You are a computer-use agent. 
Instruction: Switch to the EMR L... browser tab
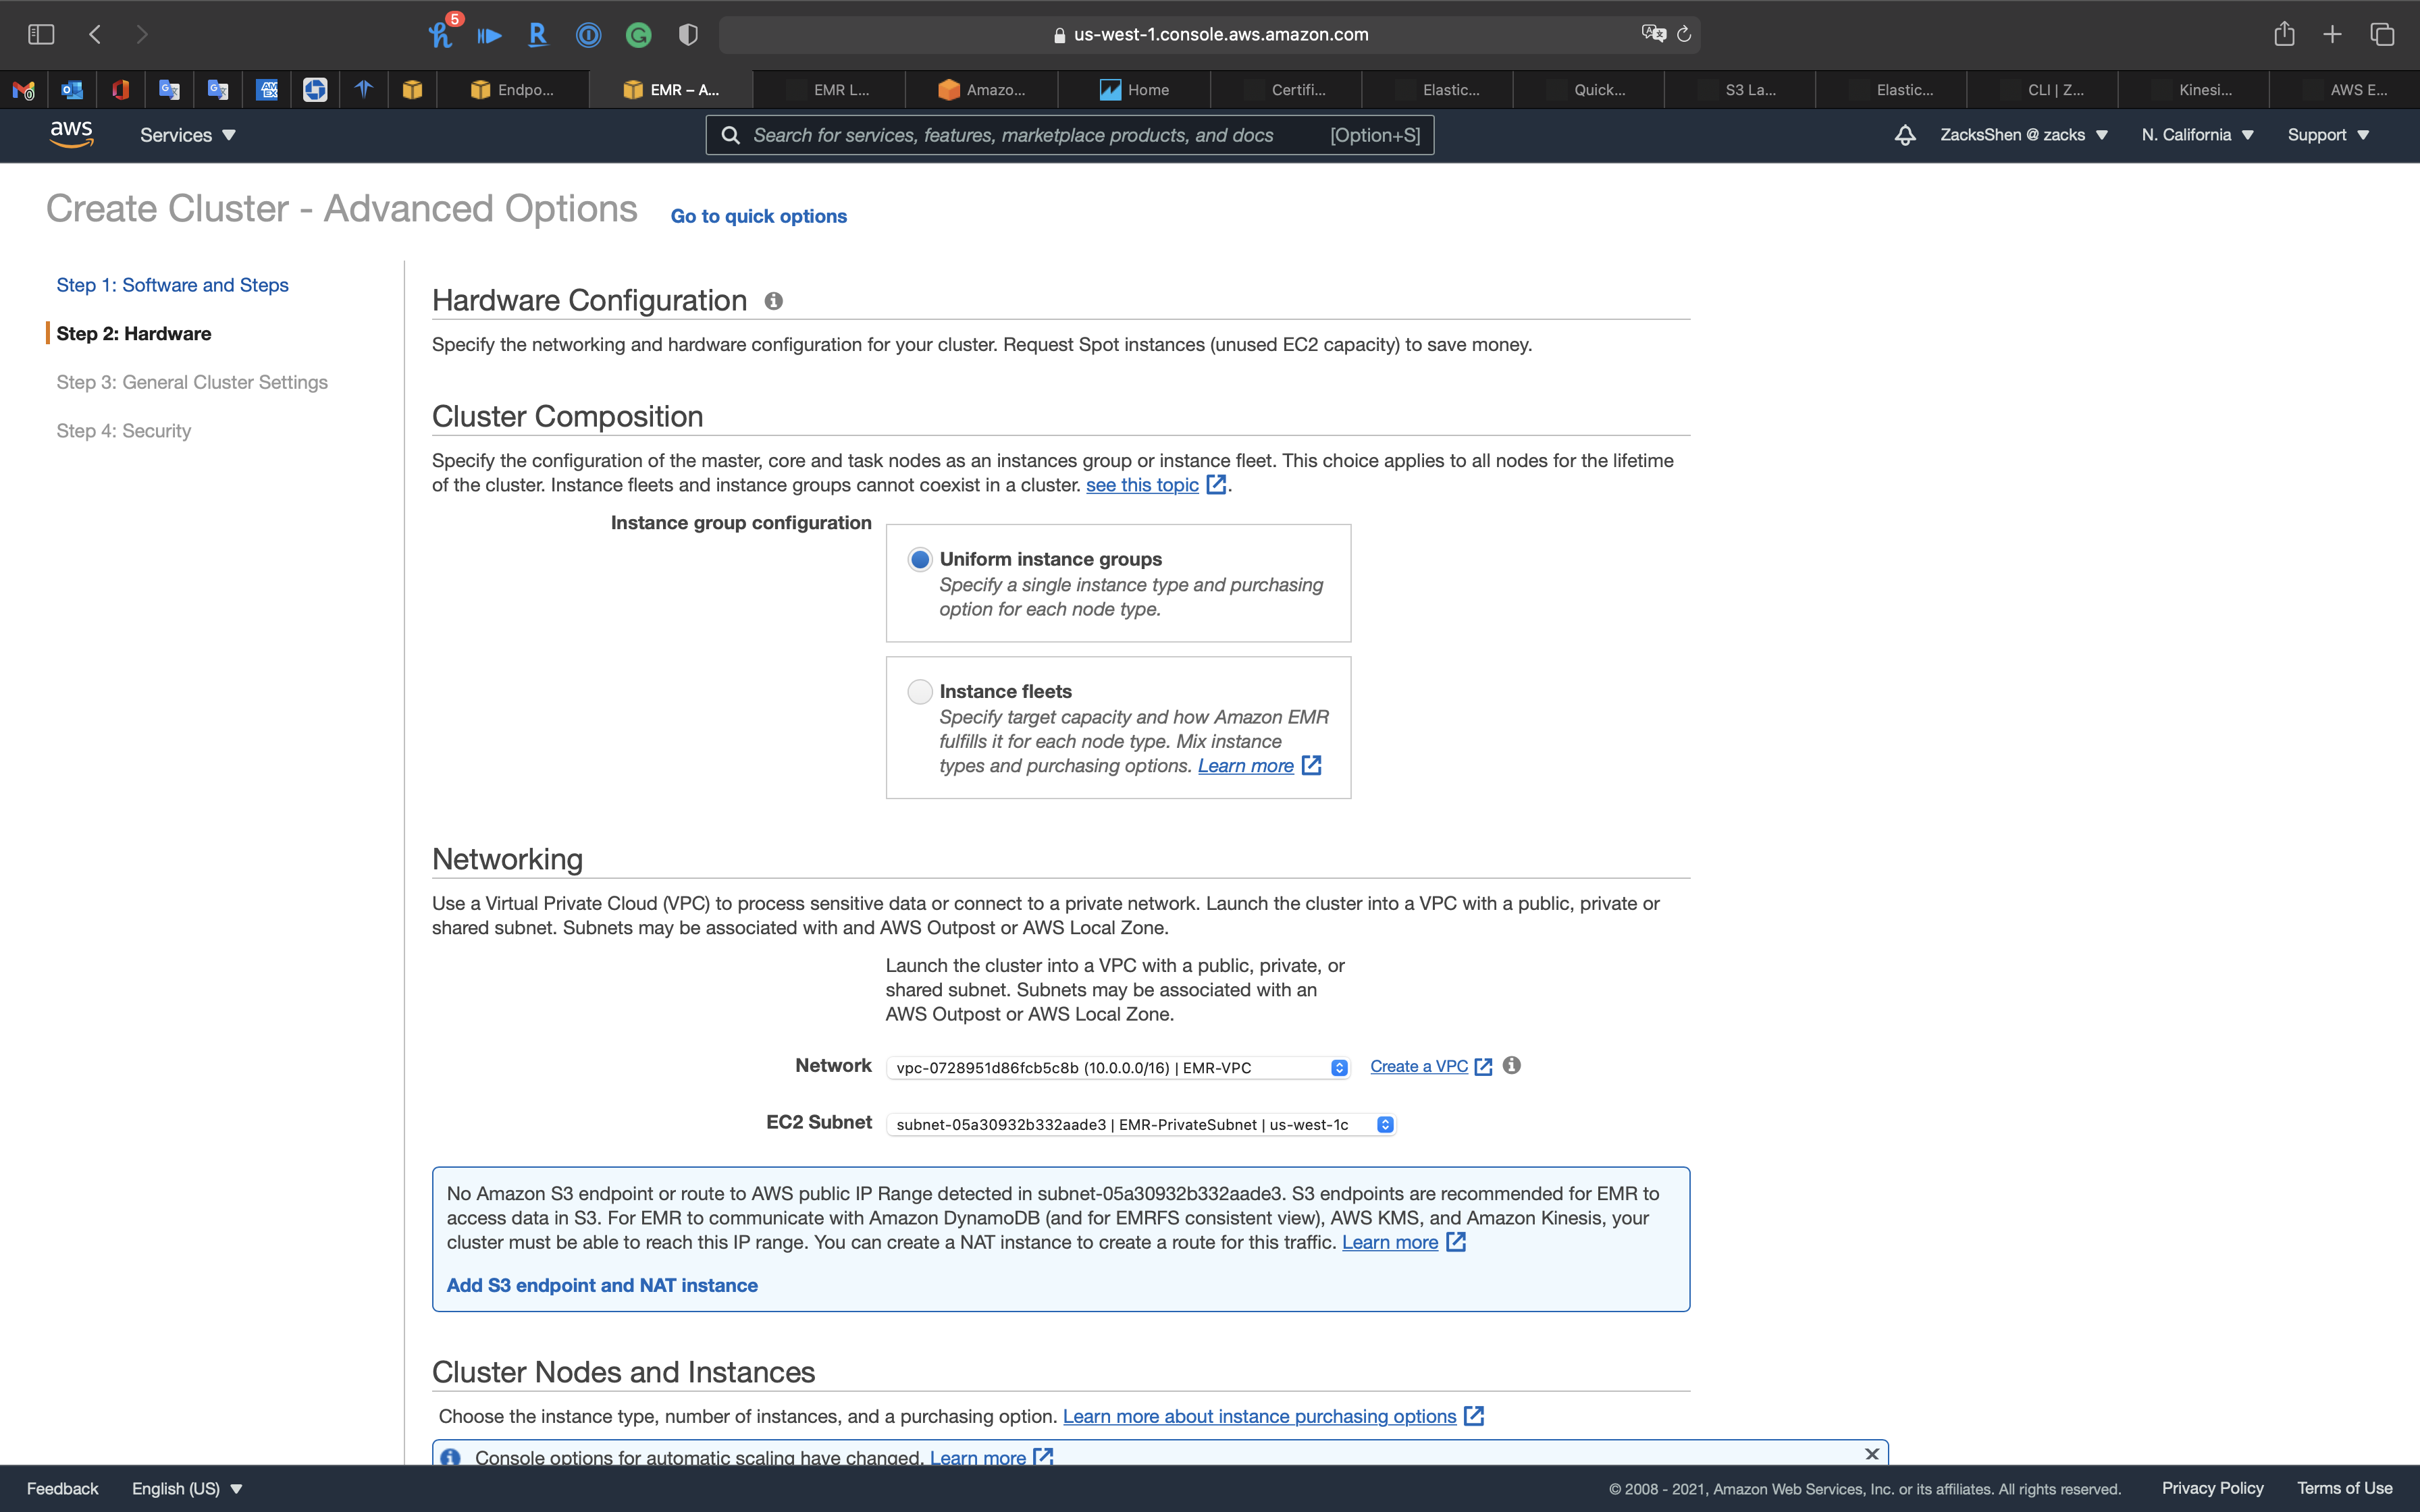(829, 90)
